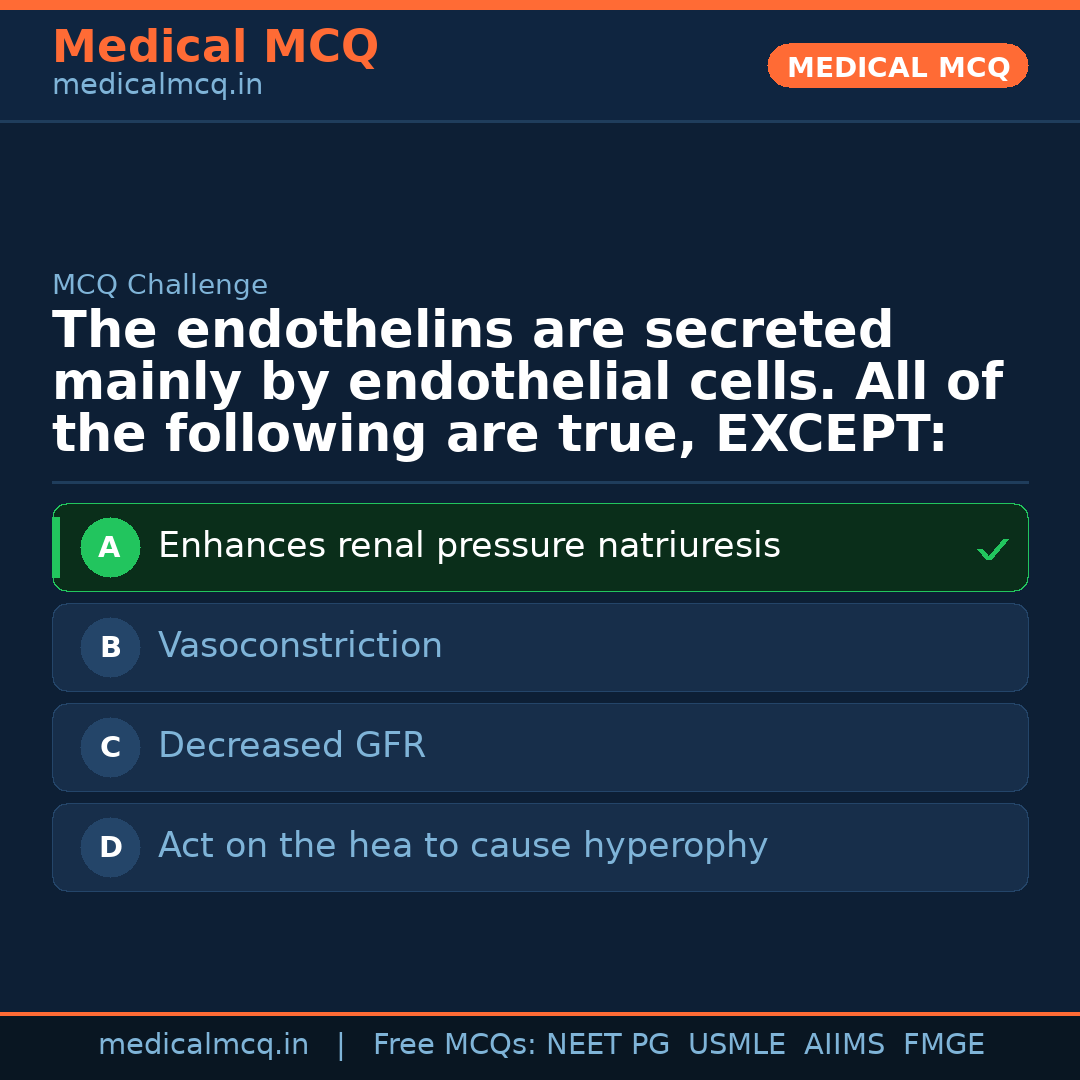The width and height of the screenshot is (1080, 1080).
Task: Click the B letter circle icon
Action: pyautogui.click(x=110, y=647)
